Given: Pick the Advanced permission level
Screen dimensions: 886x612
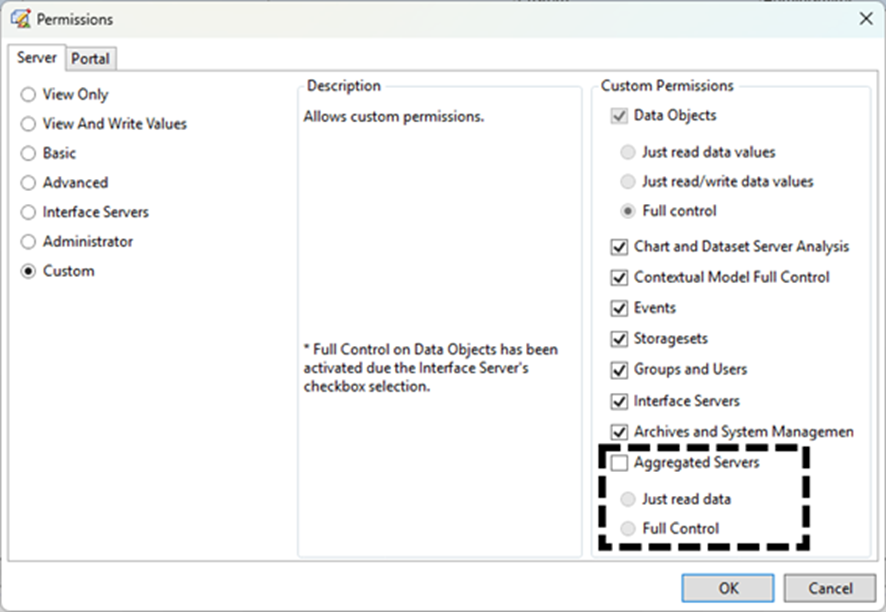Looking at the screenshot, I should pyautogui.click(x=28, y=183).
